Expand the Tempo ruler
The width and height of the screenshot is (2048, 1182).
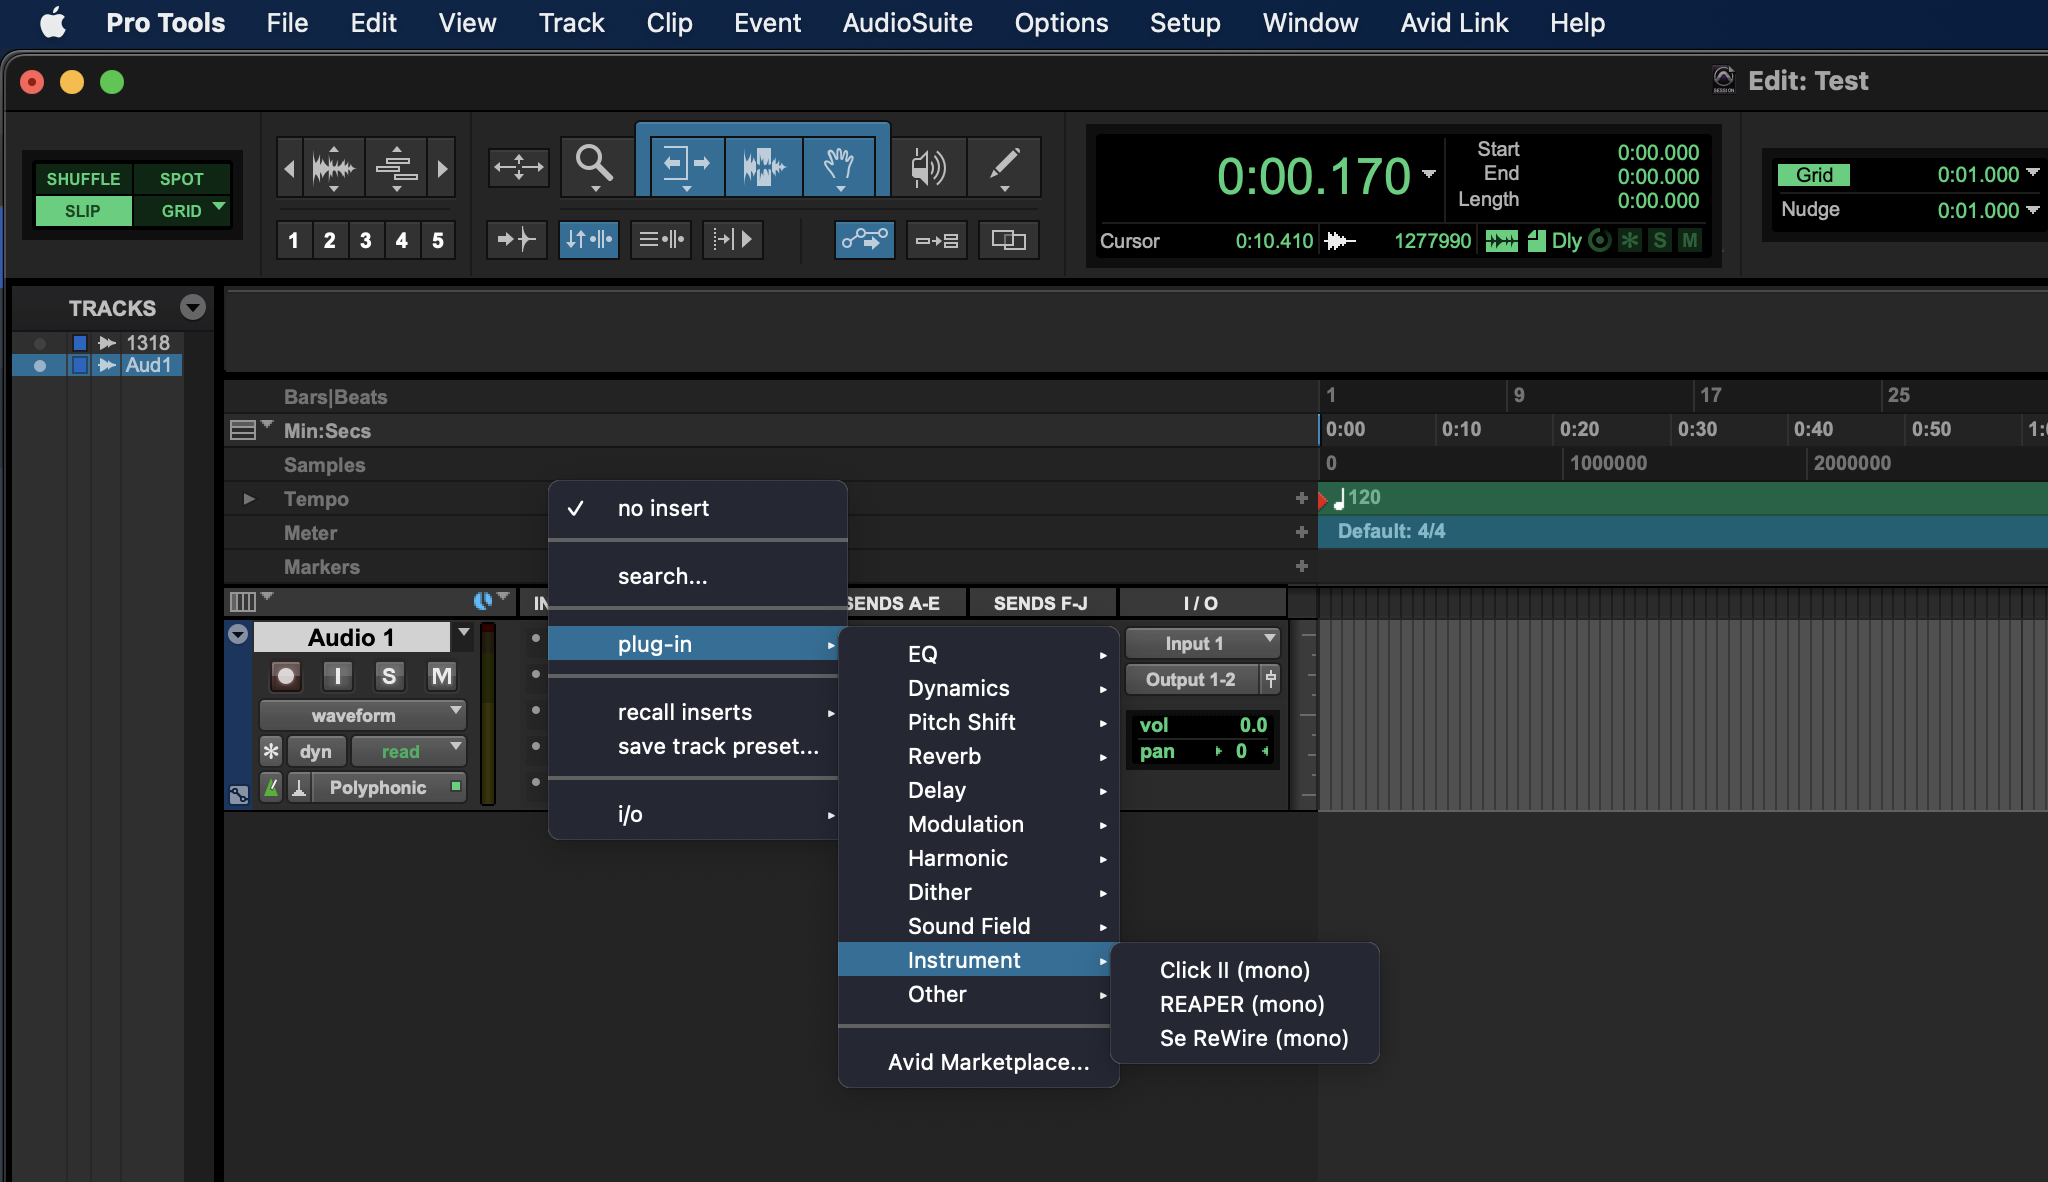coord(249,498)
